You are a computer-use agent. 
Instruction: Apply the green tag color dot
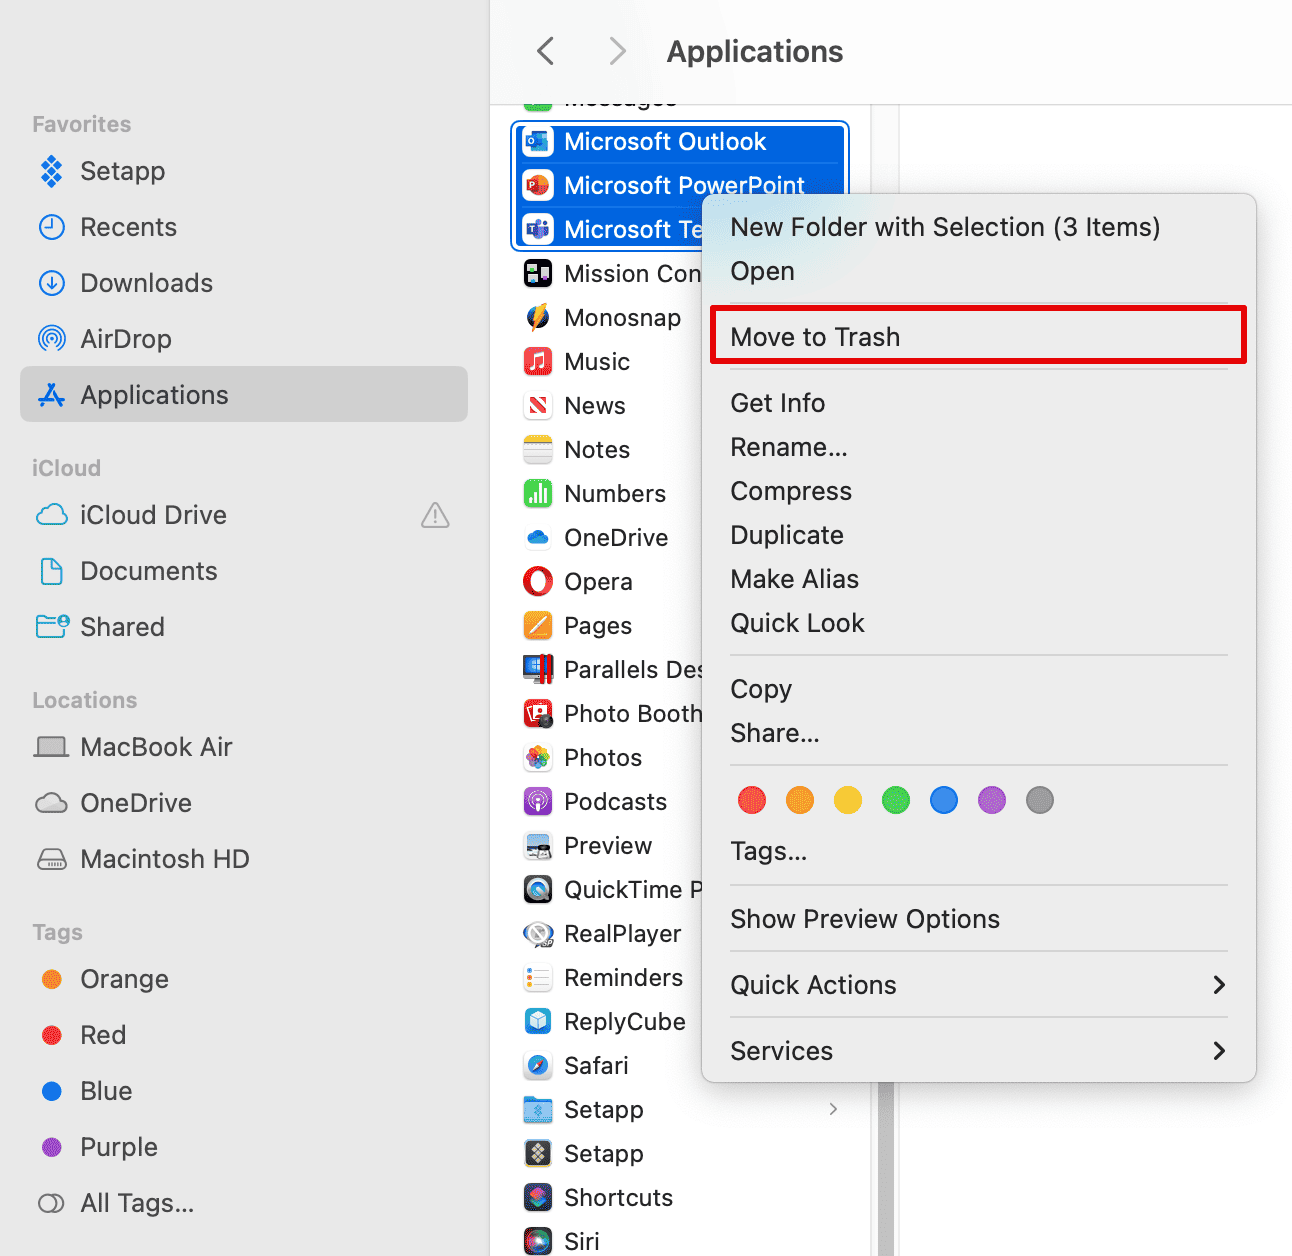pyautogui.click(x=896, y=800)
